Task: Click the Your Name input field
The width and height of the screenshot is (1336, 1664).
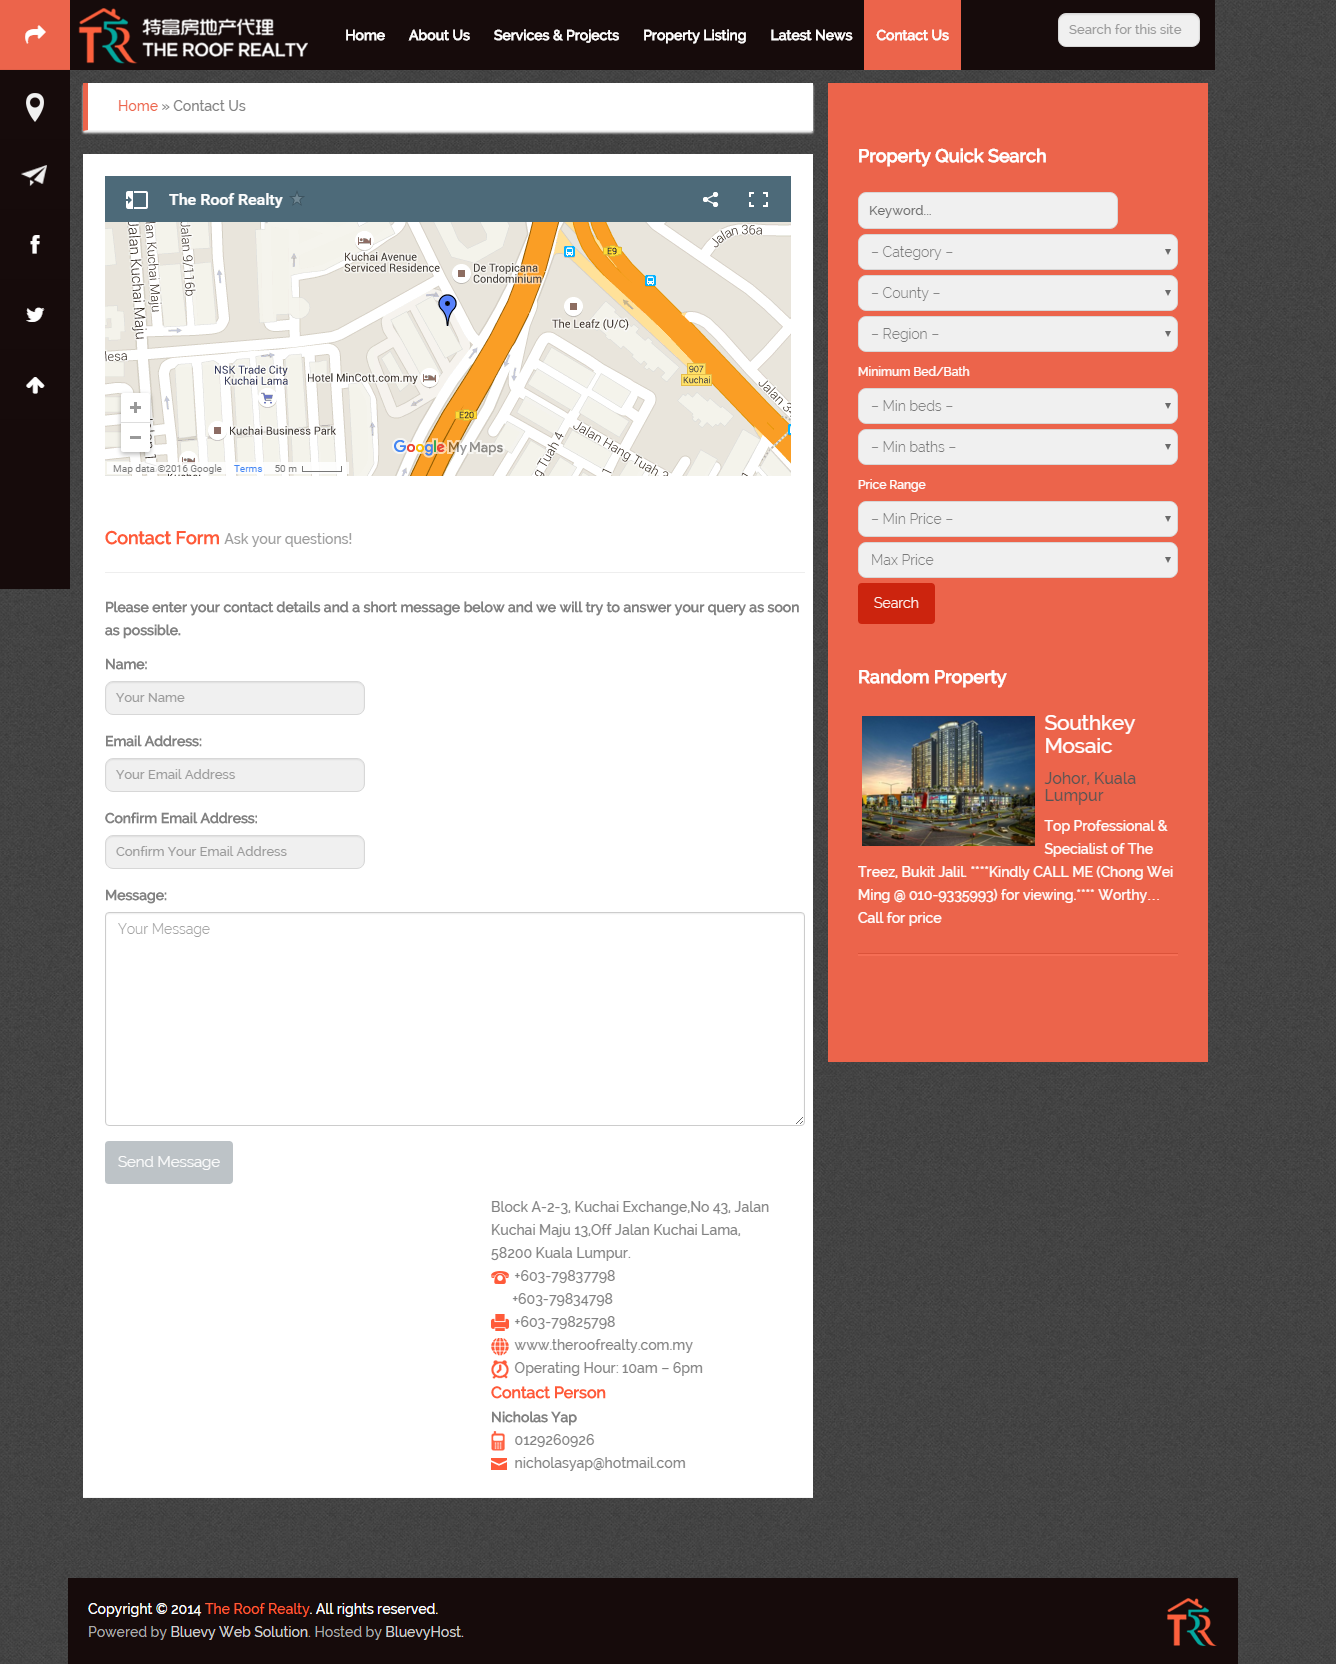Action: (x=235, y=698)
